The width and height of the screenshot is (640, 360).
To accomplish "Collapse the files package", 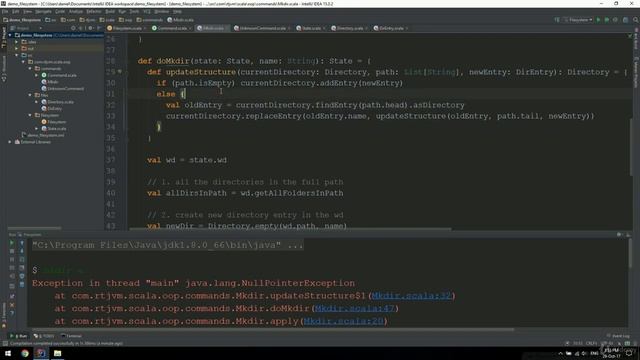I will pyautogui.click(x=30, y=95).
